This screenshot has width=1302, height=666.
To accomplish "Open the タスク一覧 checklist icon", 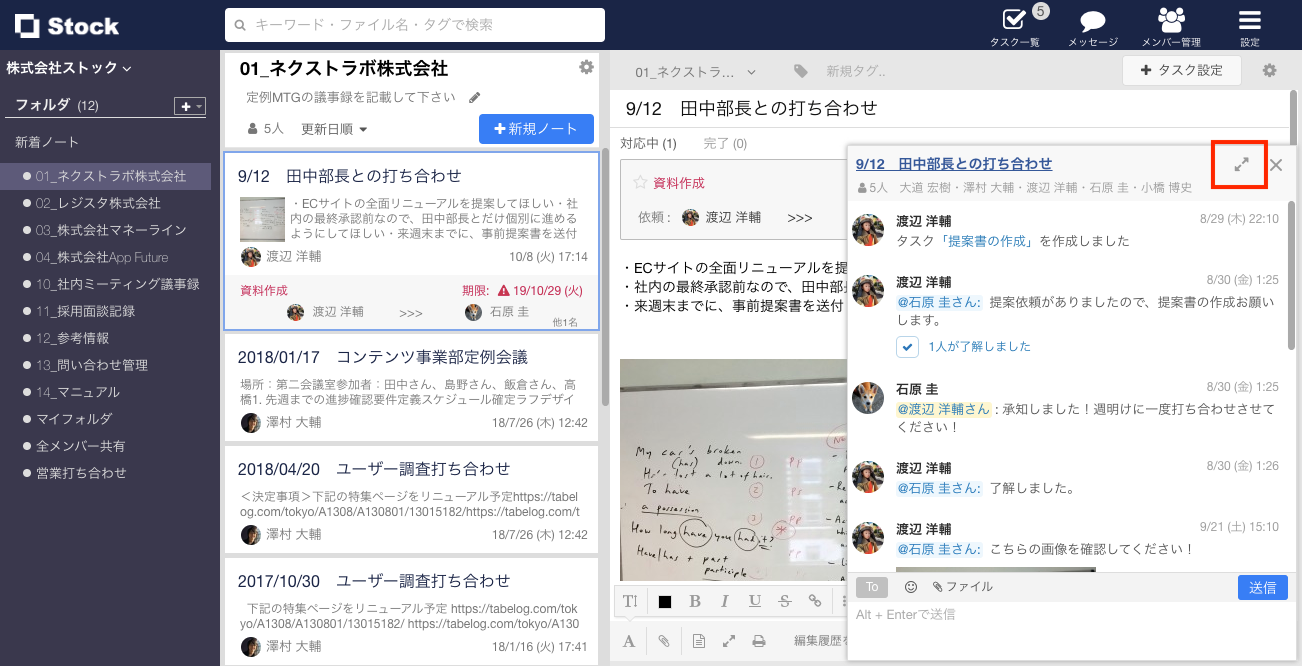I will [x=1013, y=20].
